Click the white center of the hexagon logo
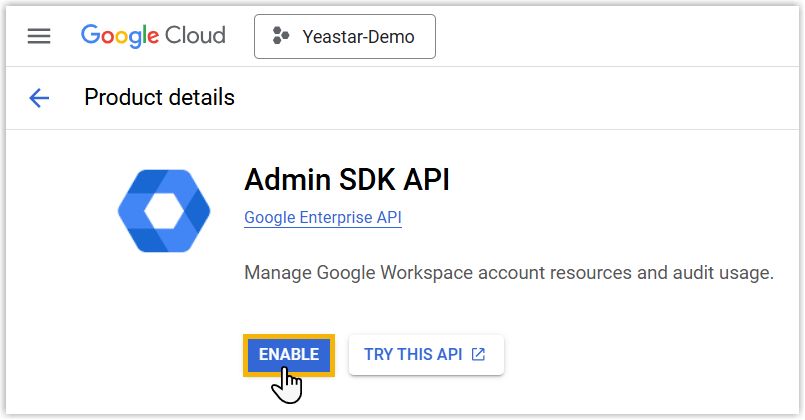 click(x=164, y=208)
